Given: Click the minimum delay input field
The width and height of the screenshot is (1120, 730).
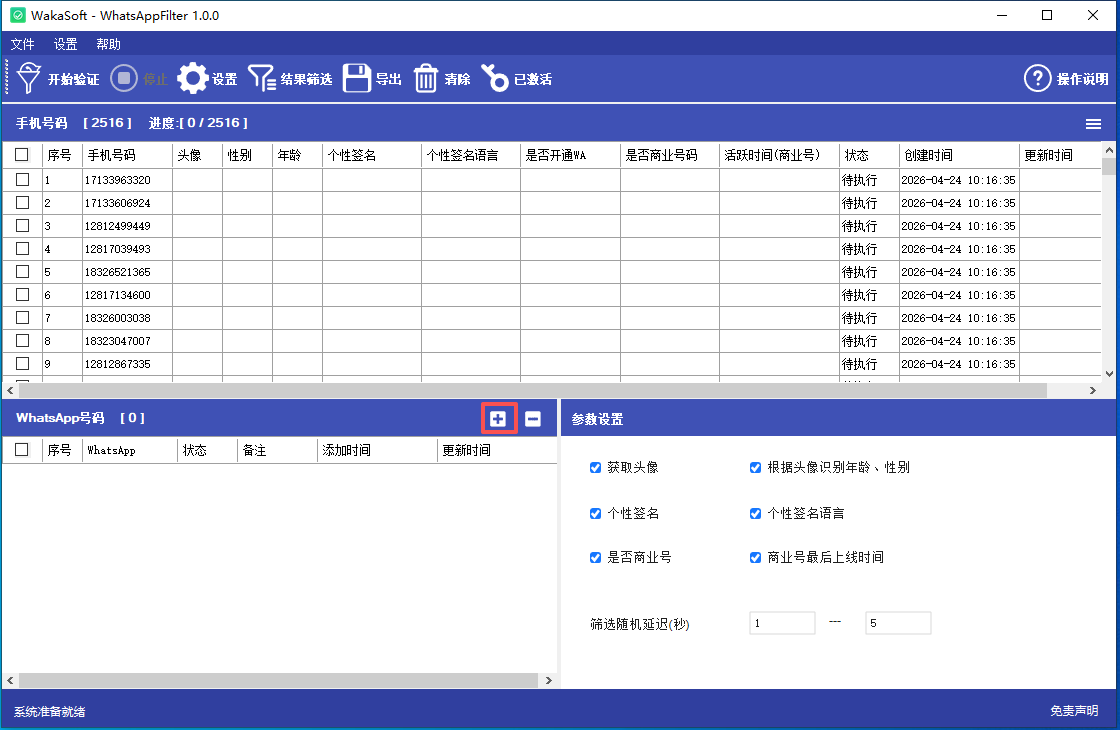Looking at the screenshot, I should (x=782, y=623).
